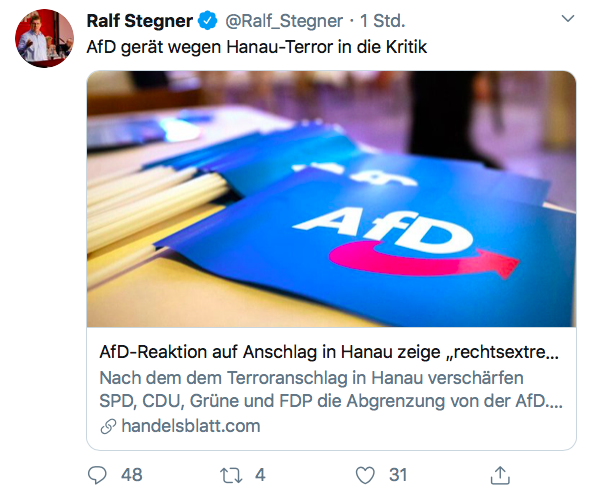Screen dimensions: 594x497
Task: Click the blue verified badge
Action: pos(208,20)
